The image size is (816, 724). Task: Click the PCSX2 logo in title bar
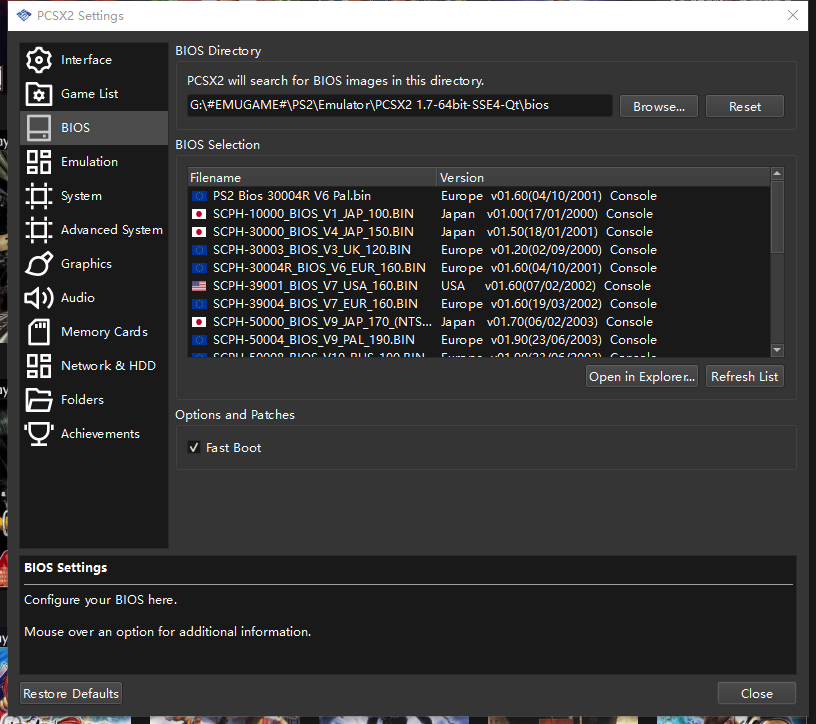click(24, 16)
